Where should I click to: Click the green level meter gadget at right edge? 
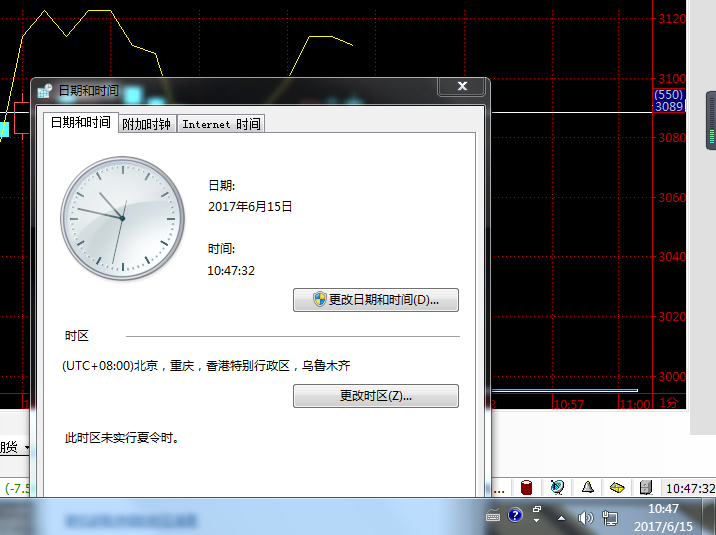point(711,121)
